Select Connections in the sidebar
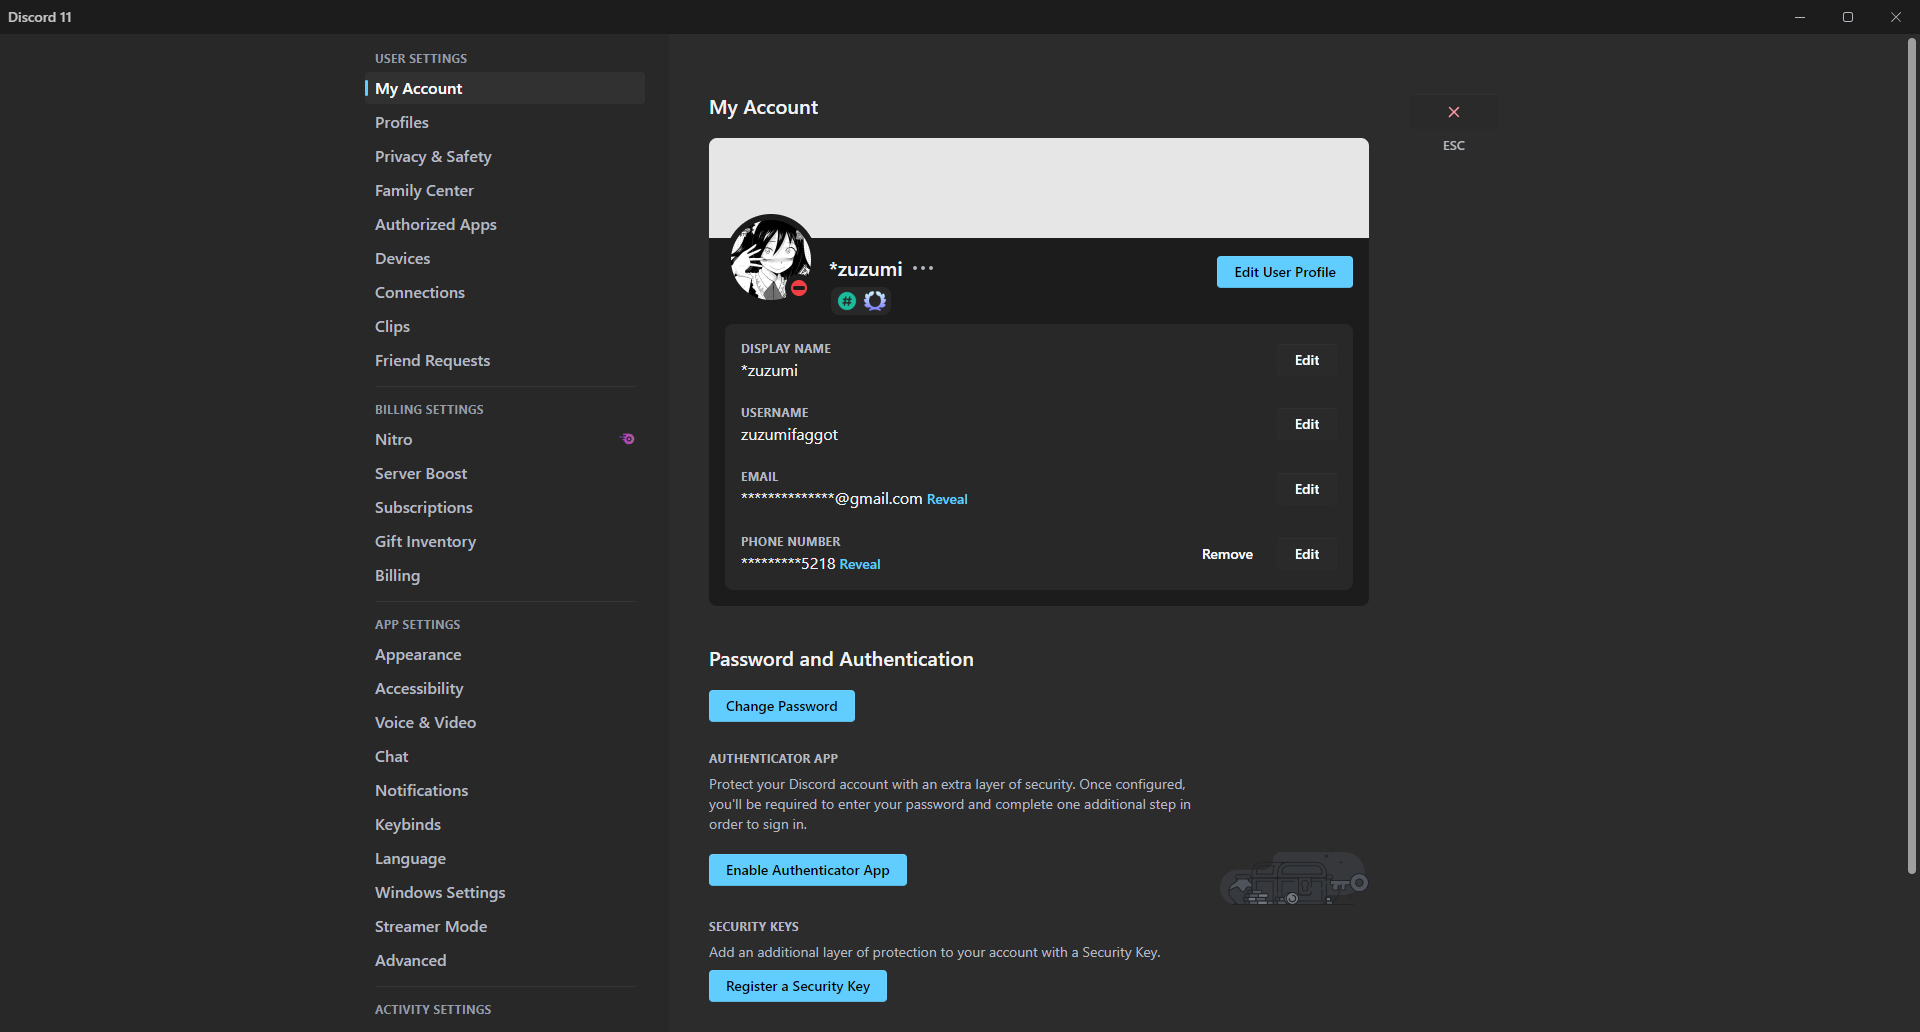Viewport: 1920px width, 1032px height. 505,292
